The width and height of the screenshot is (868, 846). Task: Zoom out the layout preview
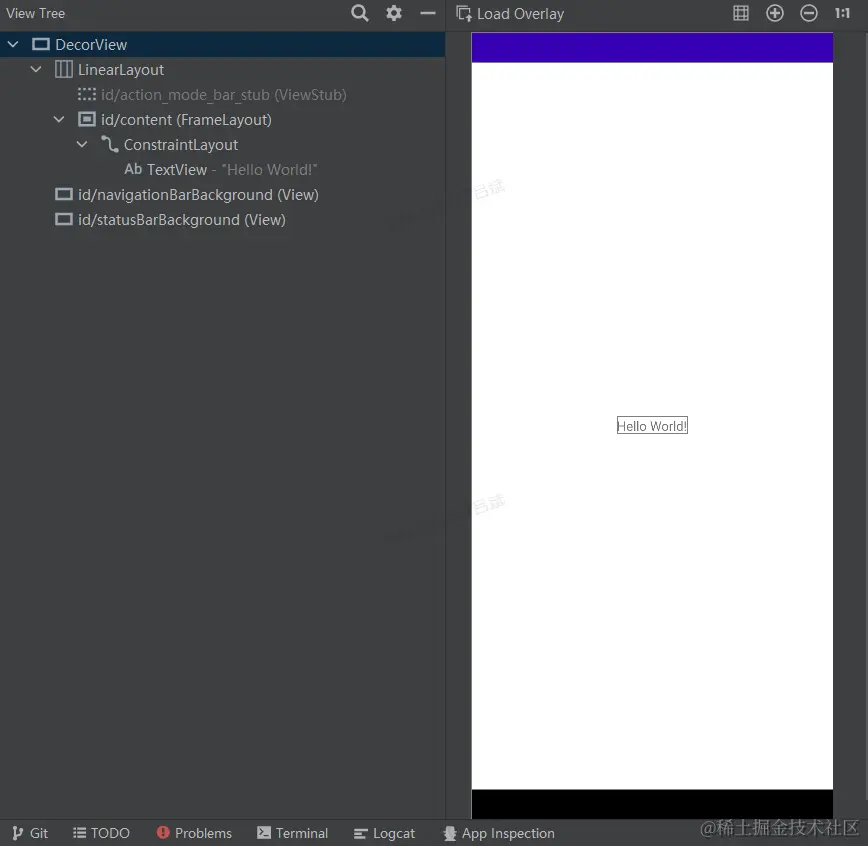(x=809, y=13)
